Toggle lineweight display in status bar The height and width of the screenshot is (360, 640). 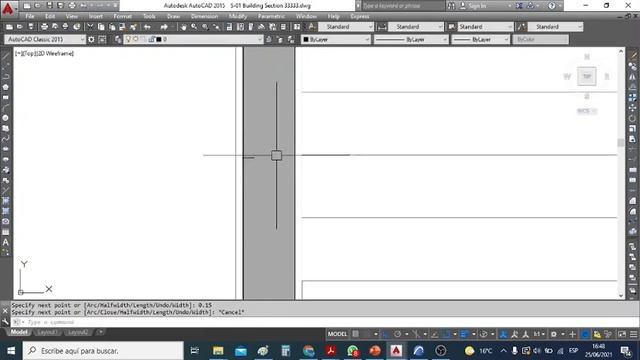(x=464, y=334)
